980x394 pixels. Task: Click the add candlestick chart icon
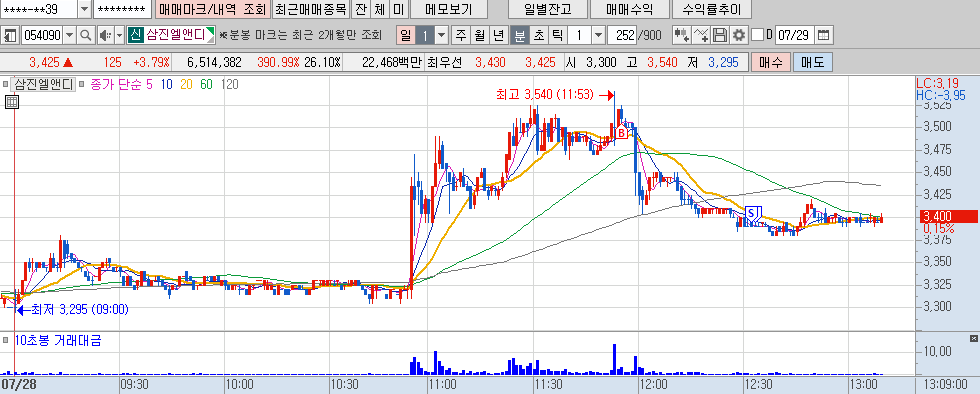coord(682,35)
